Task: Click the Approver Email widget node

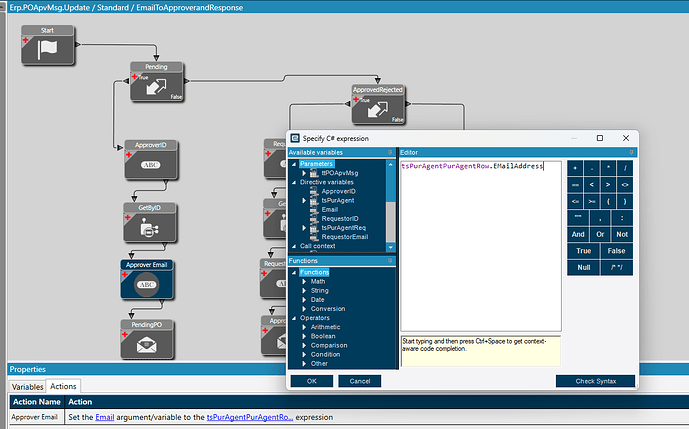Action: point(148,281)
